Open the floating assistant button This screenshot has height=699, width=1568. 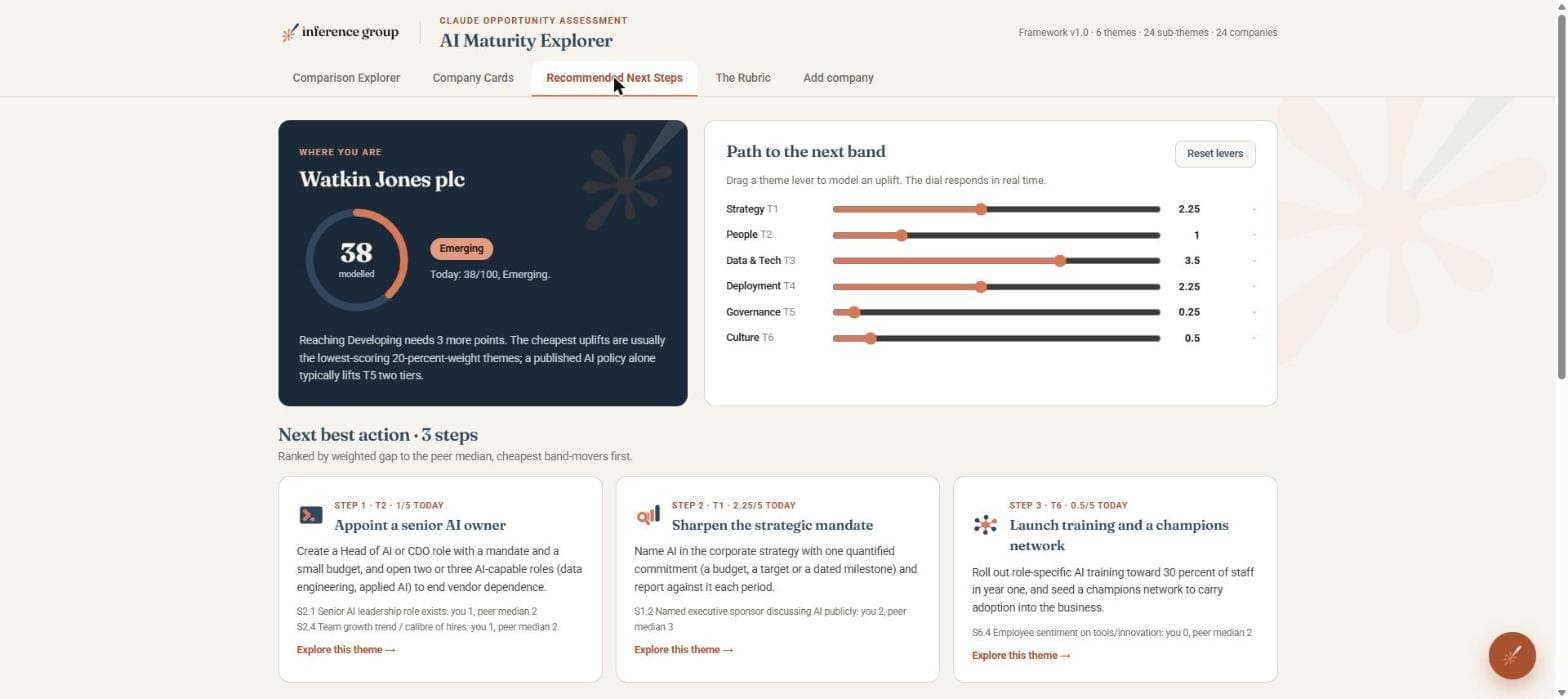(x=1511, y=656)
